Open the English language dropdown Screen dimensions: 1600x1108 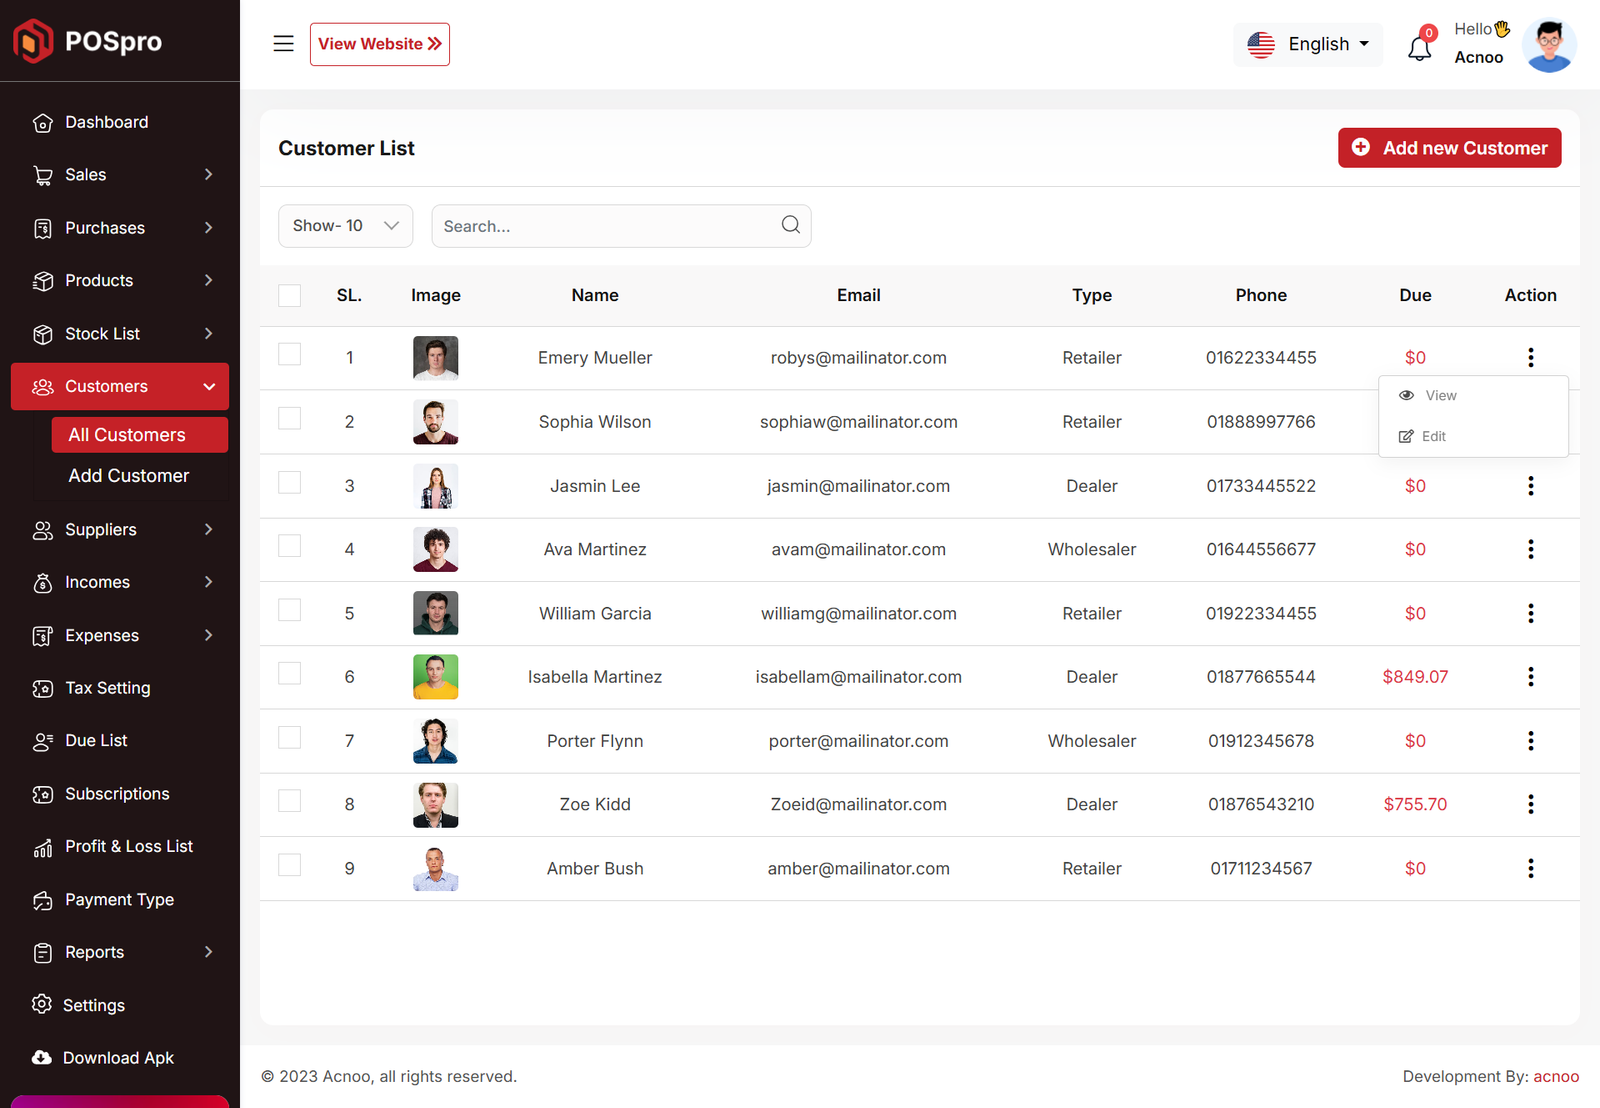(x=1307, y=45)
